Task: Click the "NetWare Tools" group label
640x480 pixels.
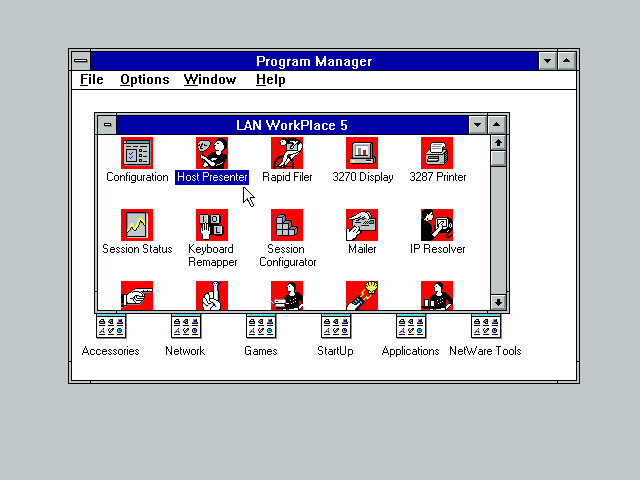Action: tap(485, 351)
